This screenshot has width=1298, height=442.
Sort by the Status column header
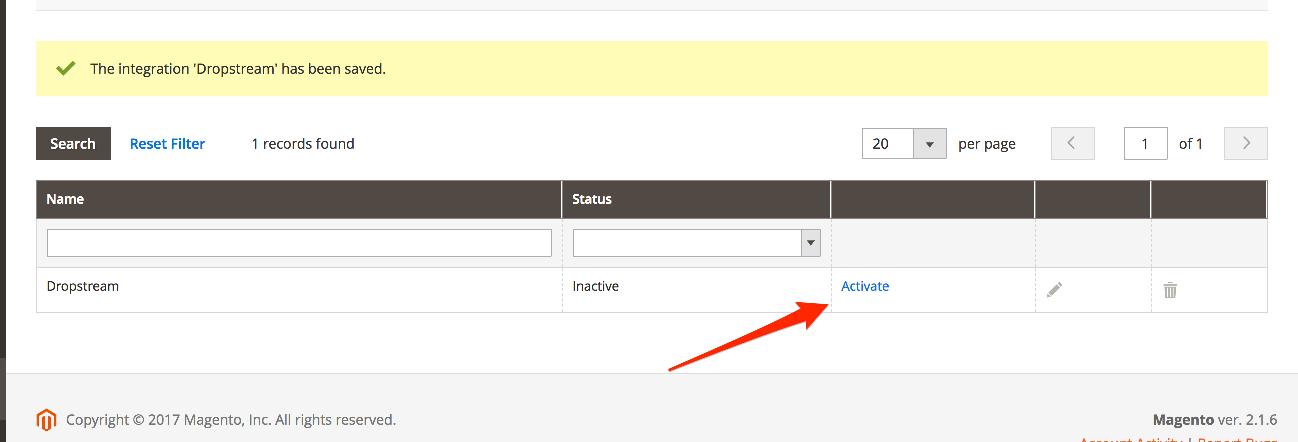[696, 199]
